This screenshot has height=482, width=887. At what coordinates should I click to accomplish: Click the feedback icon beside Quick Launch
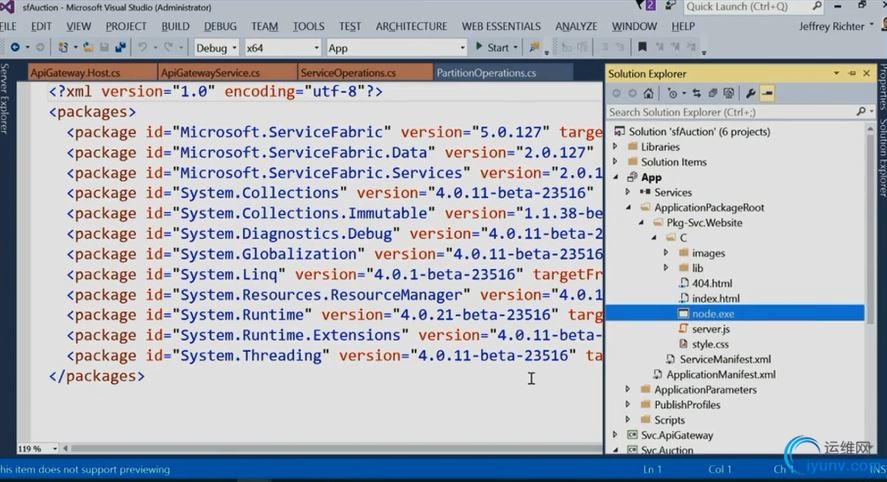tap(670, 6)
